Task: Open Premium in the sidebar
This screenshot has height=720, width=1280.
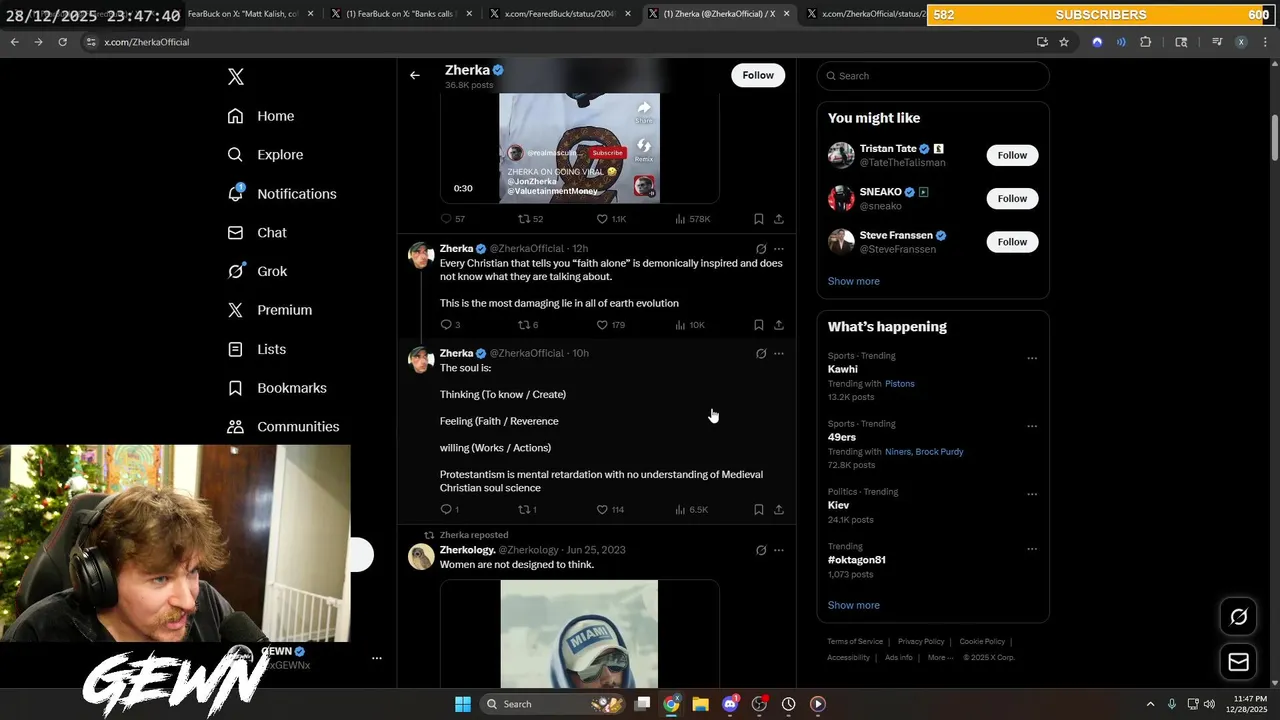Action: point(270,310)
